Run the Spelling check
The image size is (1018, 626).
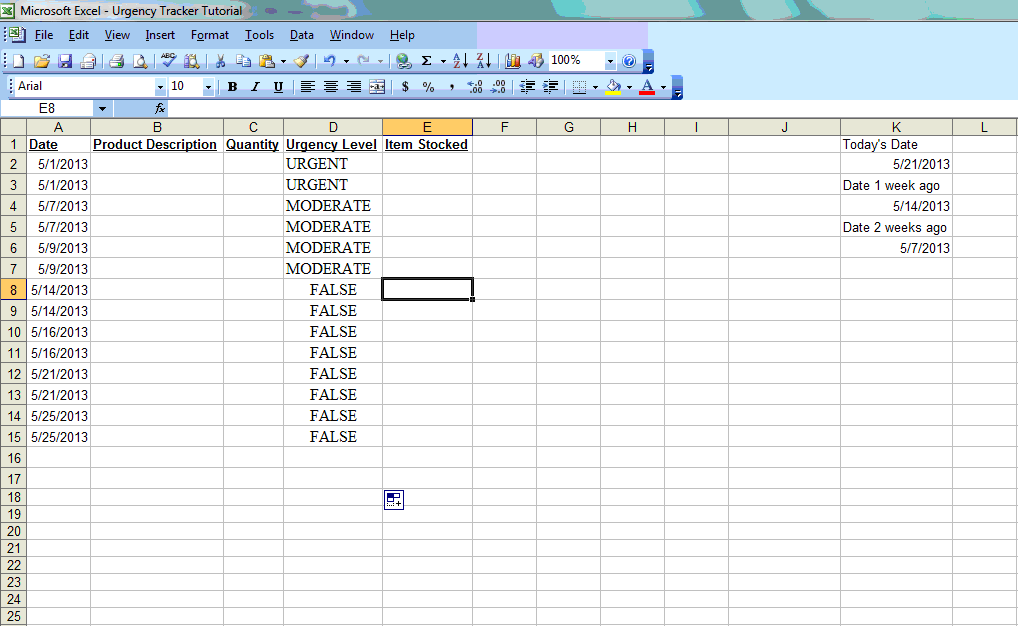(168, 61)
